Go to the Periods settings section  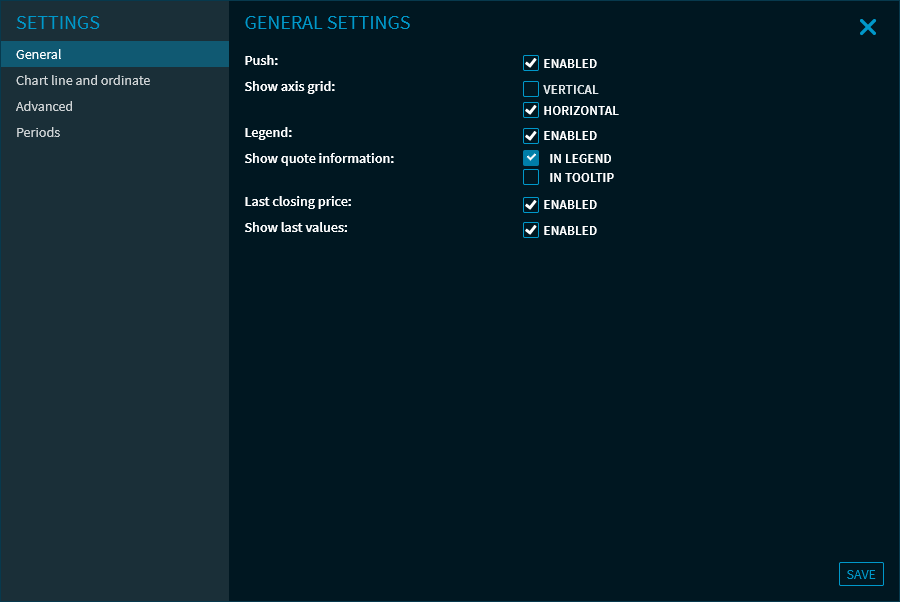[x=38, y=133]
